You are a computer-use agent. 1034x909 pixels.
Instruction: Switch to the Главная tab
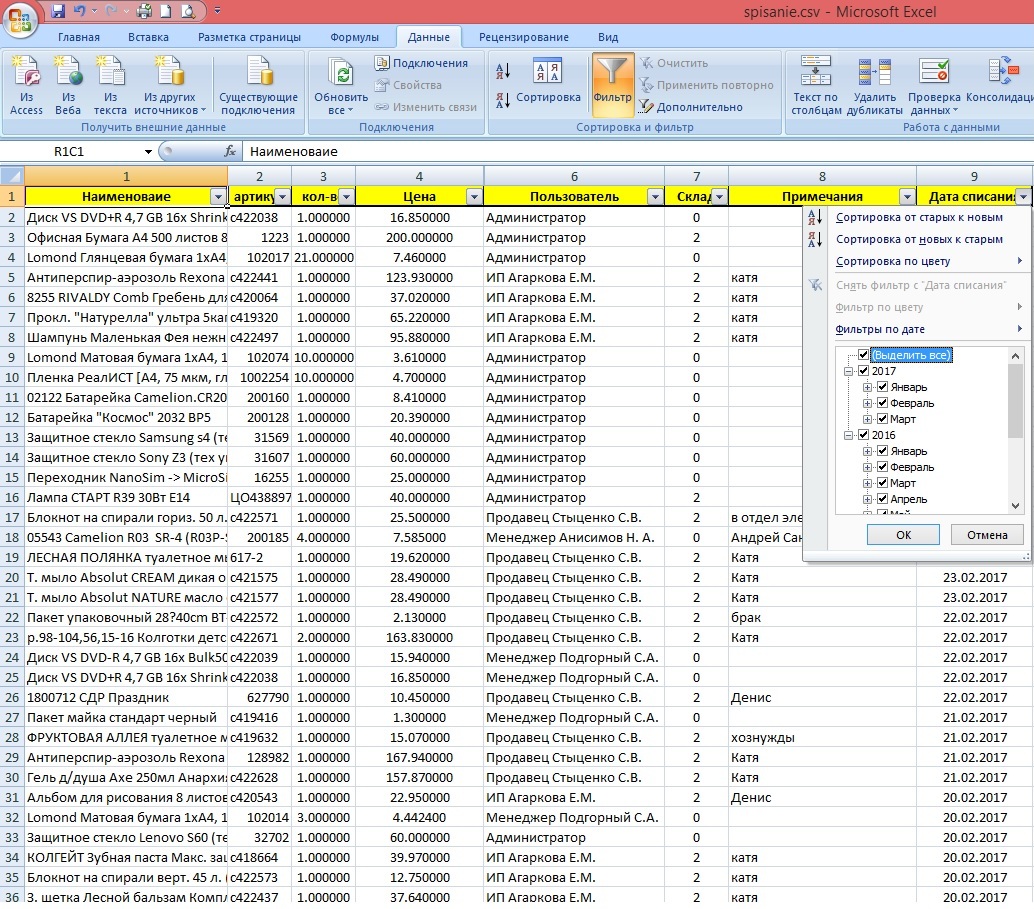[x=78, y=37]
